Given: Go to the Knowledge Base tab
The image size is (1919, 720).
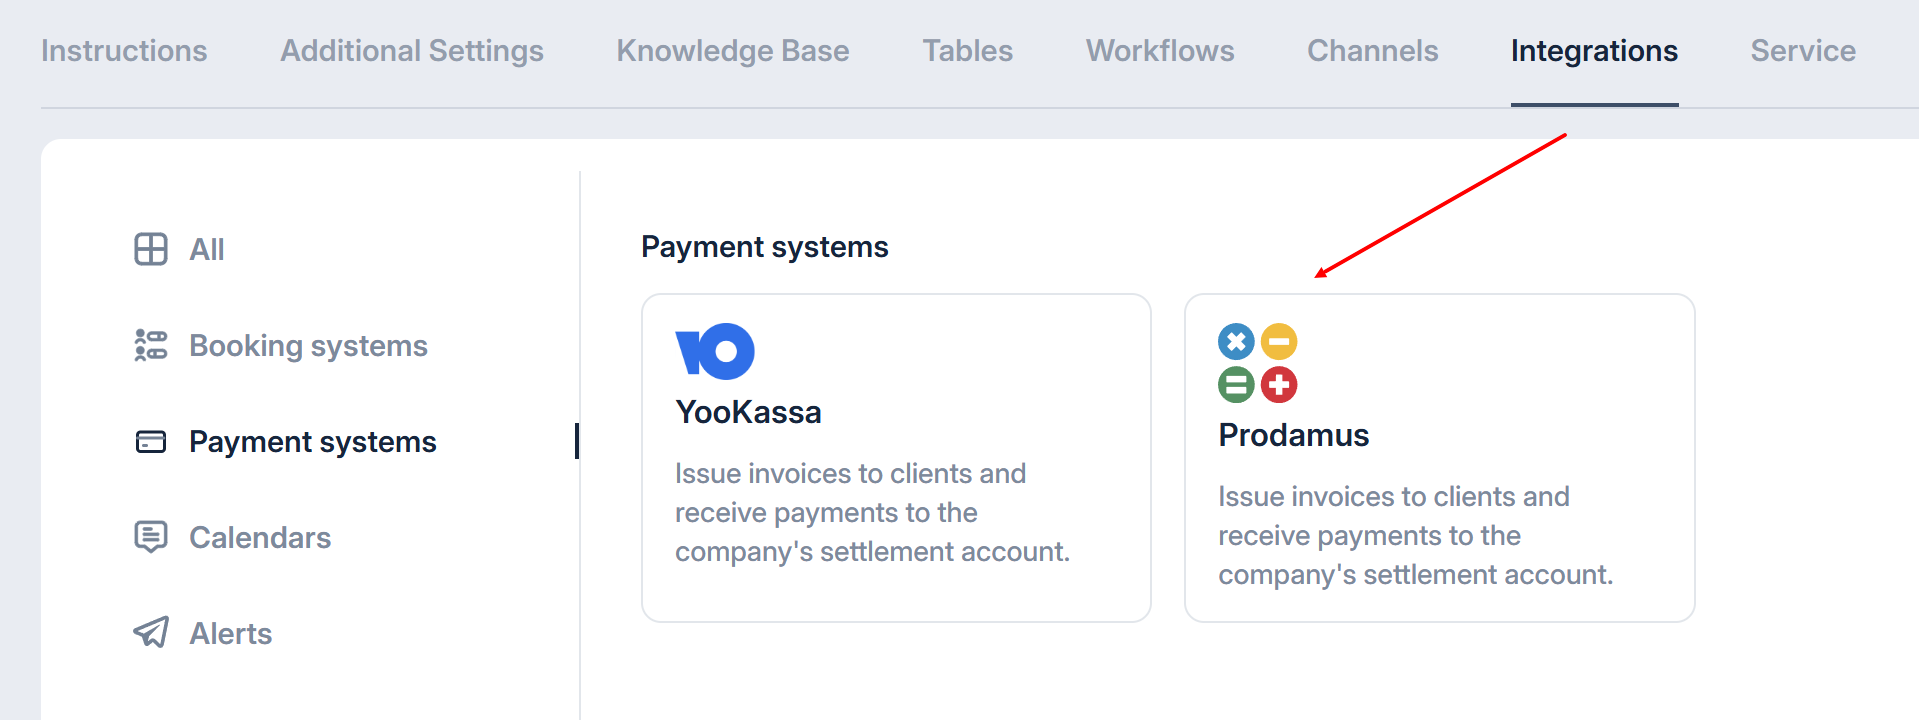Looking at the screenshot, I should click(732, 51).
